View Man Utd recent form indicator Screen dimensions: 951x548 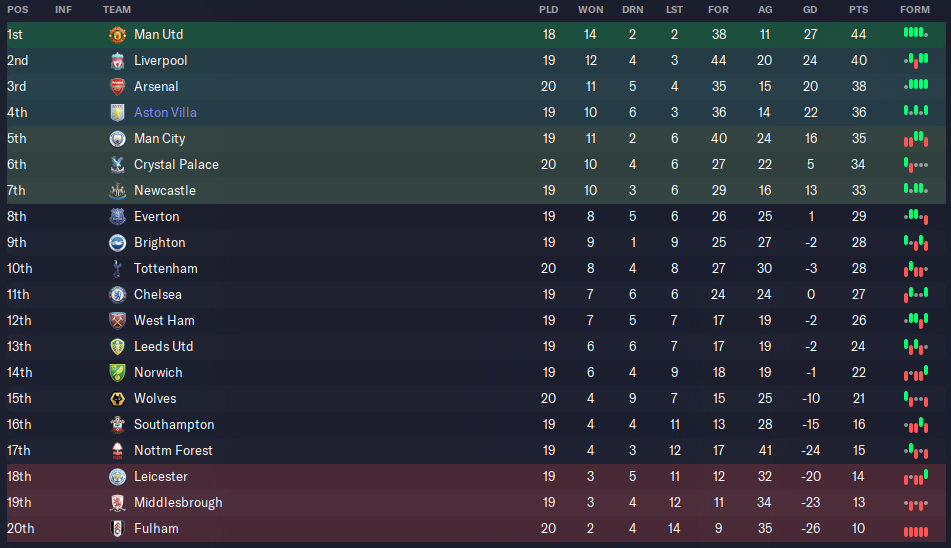[x=916, y=33]
